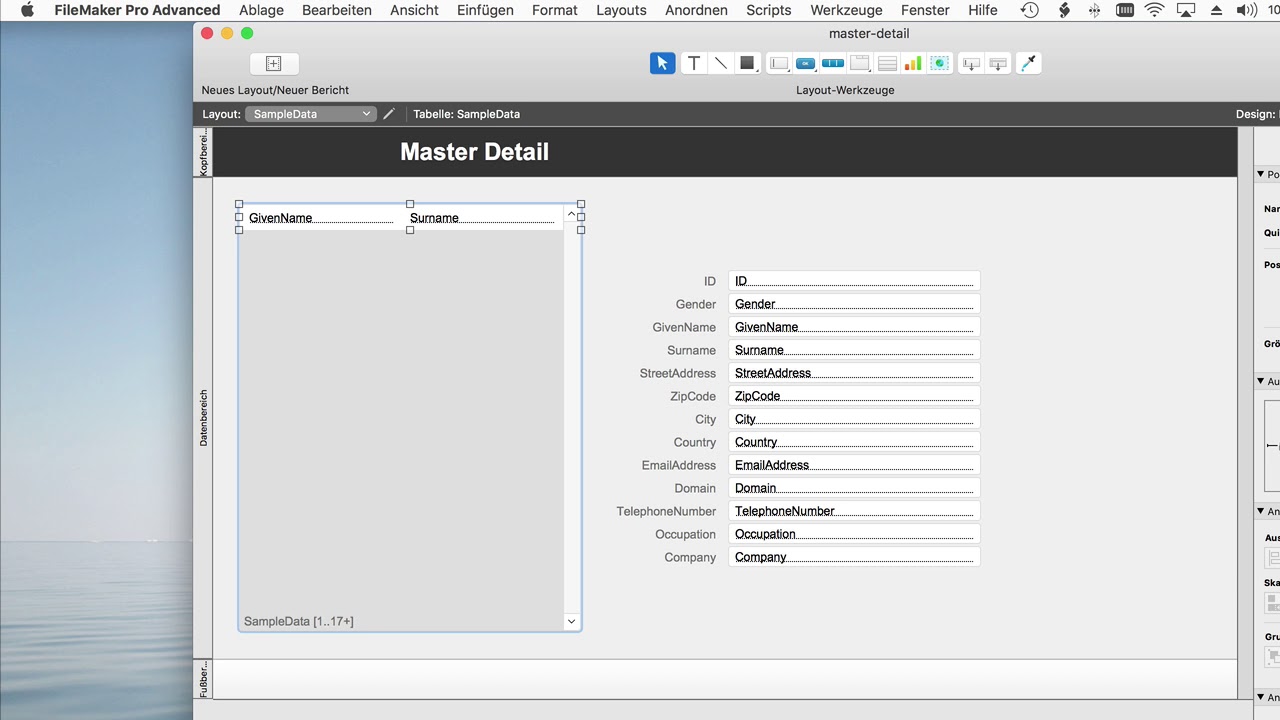
Task: Select the Format Painter eyedropper tool
Action: point(1028,63)
